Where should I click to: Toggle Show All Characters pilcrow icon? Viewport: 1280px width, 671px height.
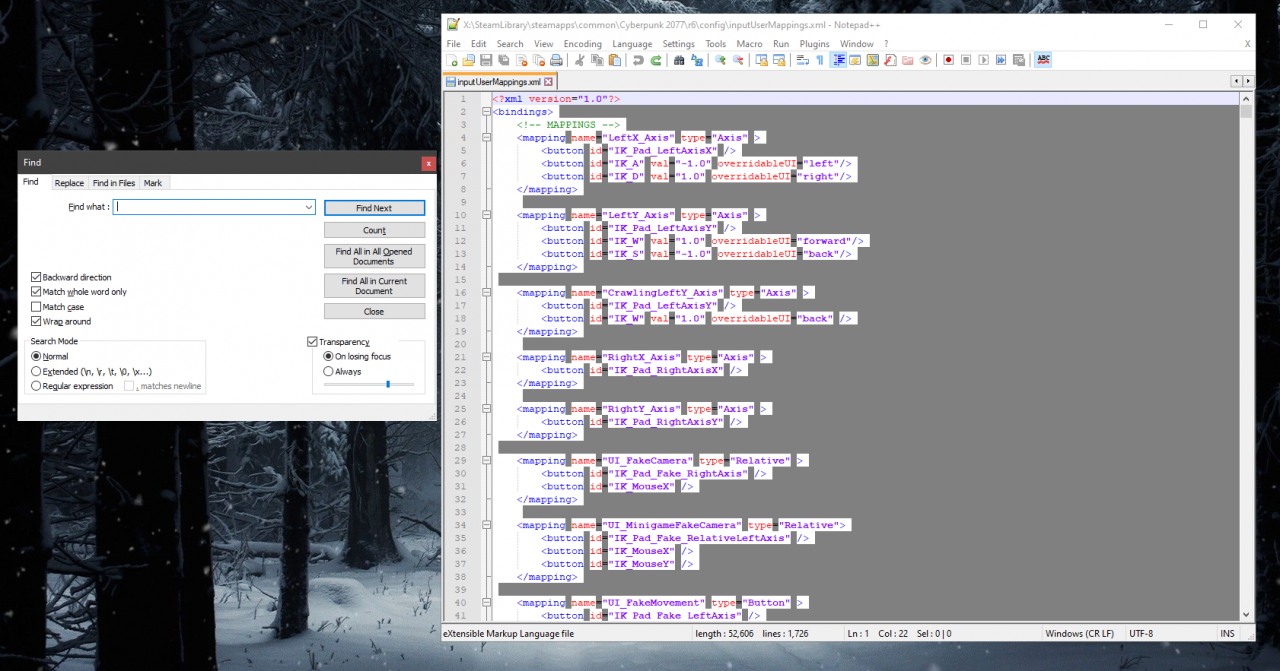click(x=819, y=60)
